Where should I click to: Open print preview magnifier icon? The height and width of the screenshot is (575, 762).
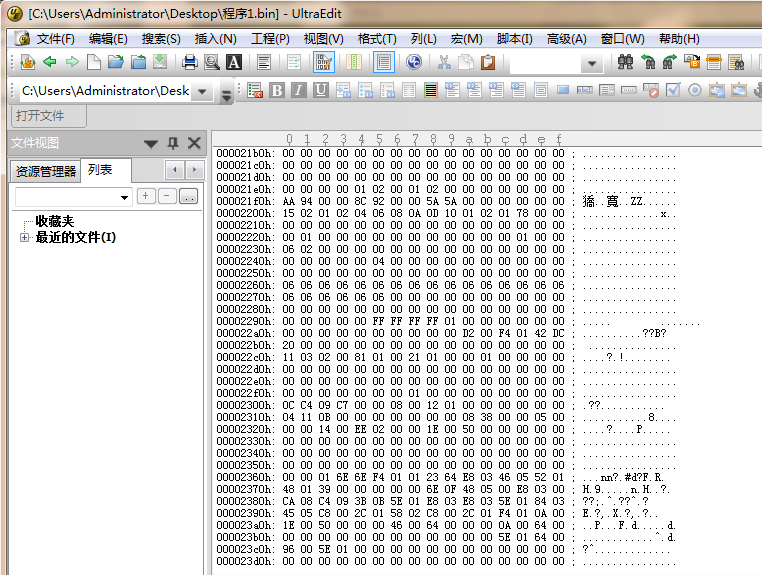pos(211,62)
